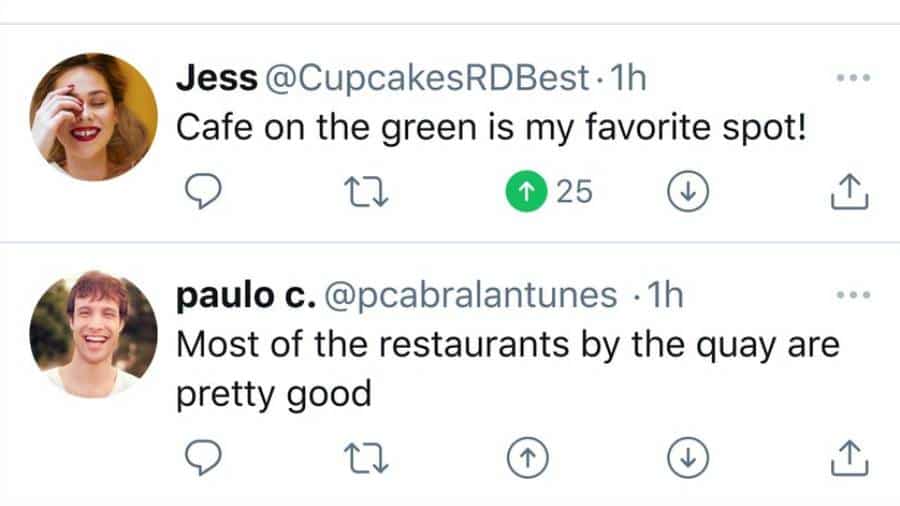Reply to paulo c.'s tweet

[x=204, y=458]
